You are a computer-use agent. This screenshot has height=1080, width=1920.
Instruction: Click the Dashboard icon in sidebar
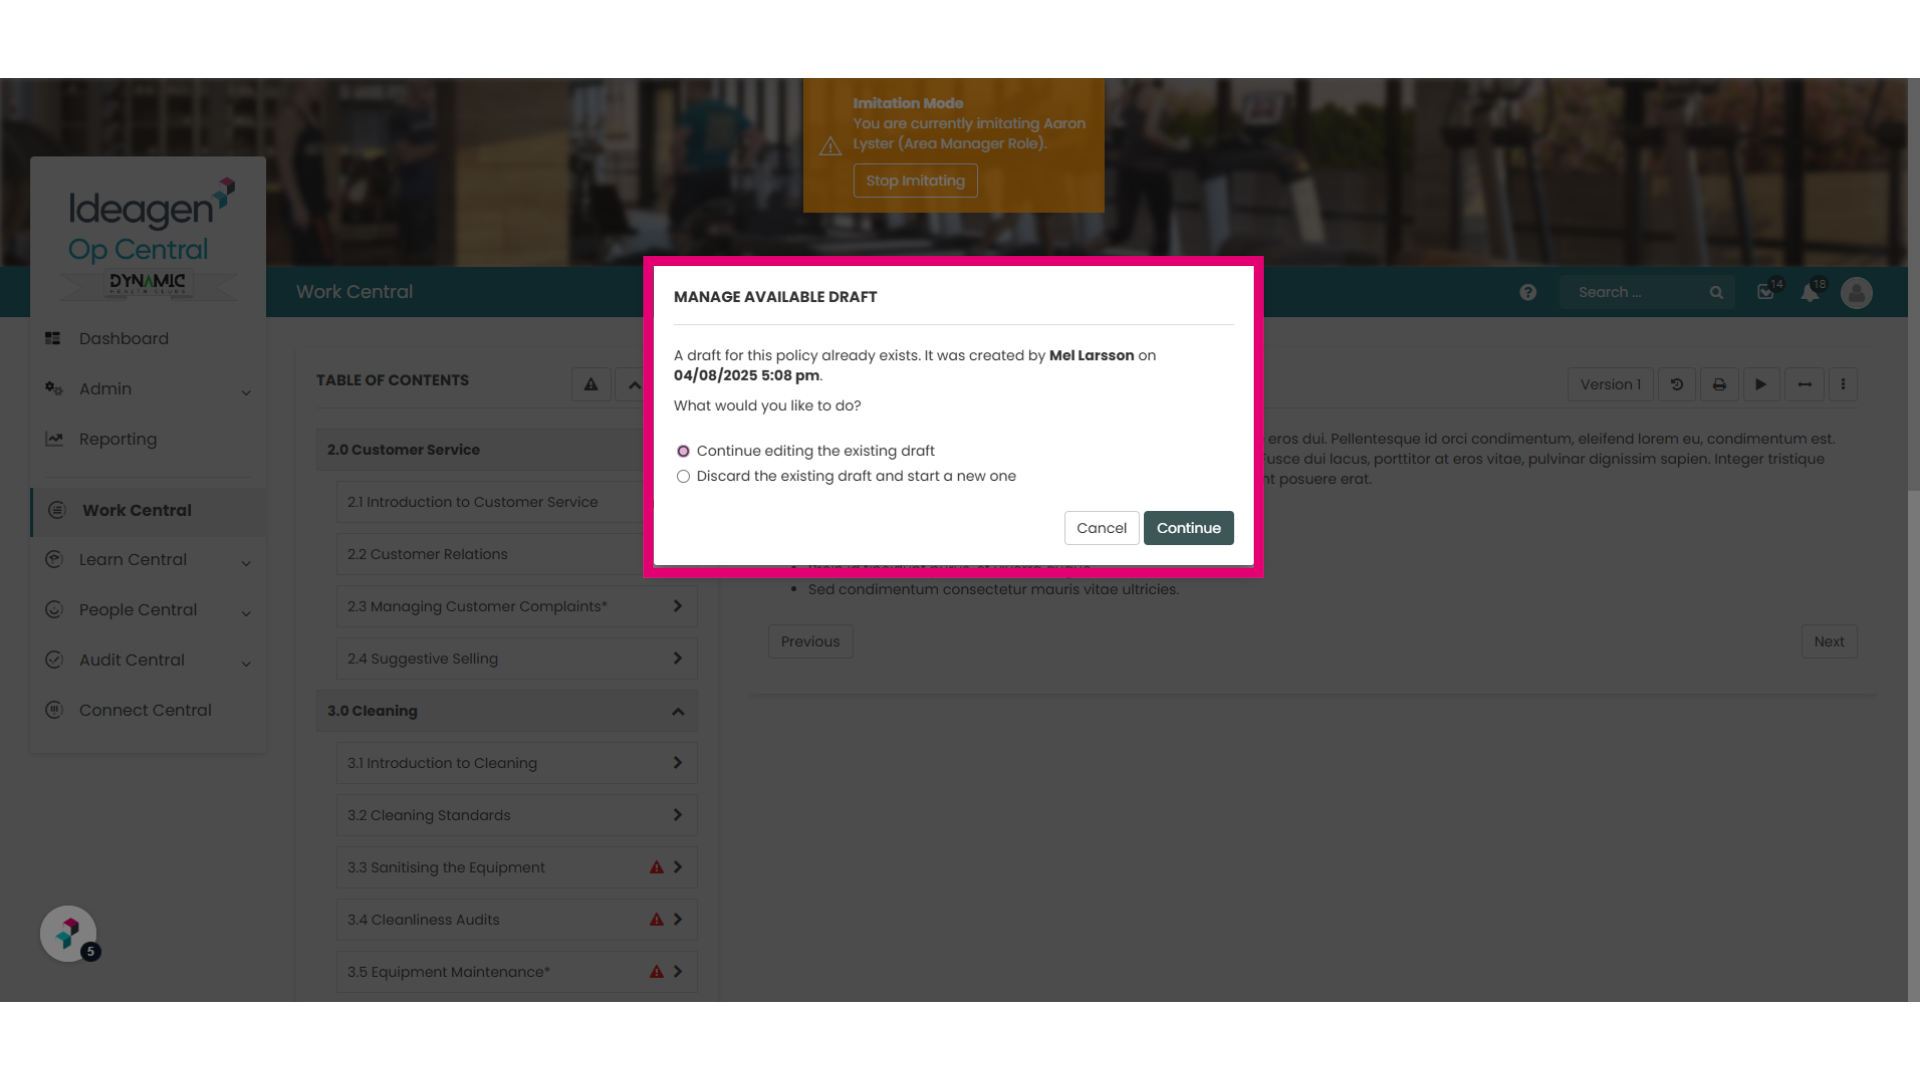53,339
